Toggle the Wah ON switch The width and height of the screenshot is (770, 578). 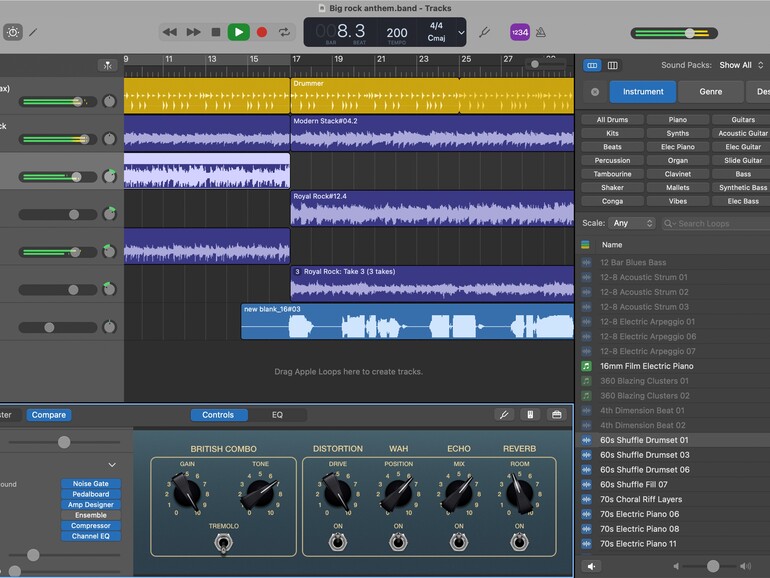(x=398, y=542)
